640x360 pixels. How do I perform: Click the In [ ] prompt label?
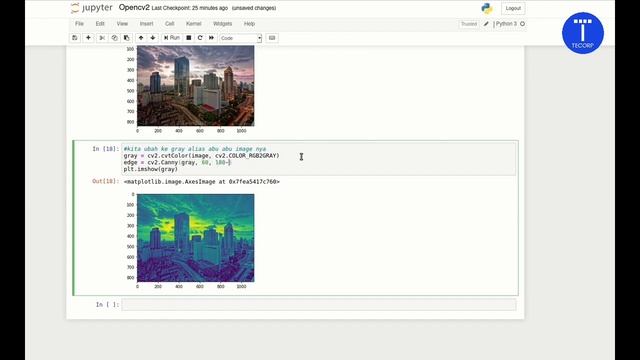[107, 304]
